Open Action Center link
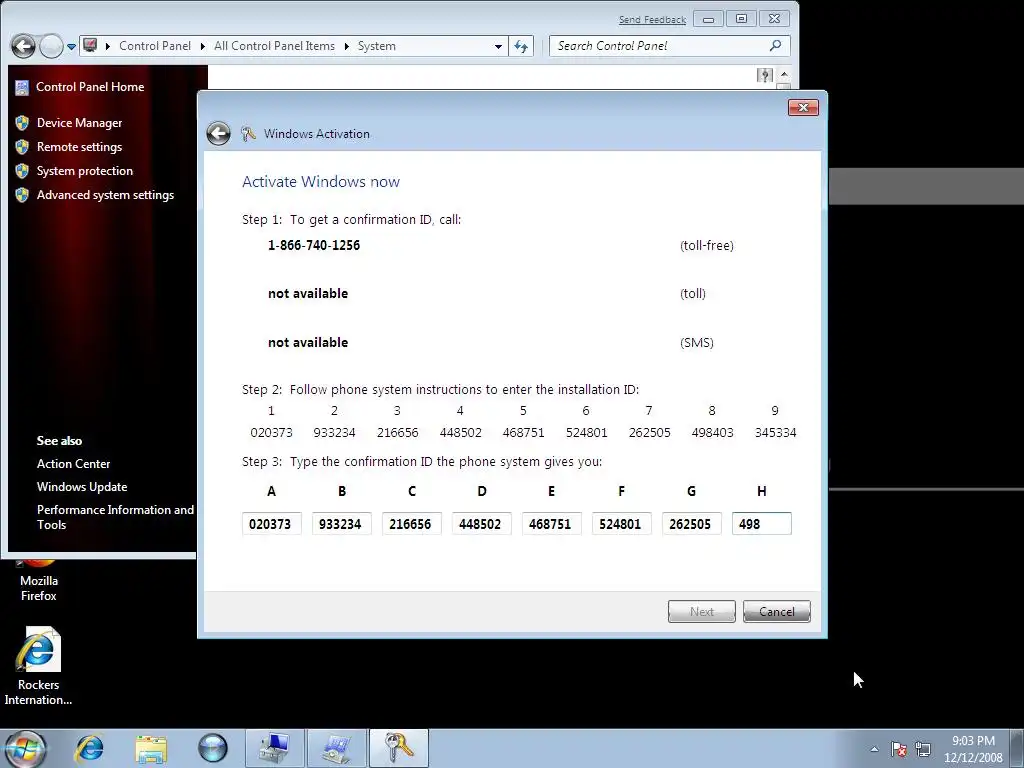The height and width of the screenshot is (768, 1024). [x=74, y=464]
